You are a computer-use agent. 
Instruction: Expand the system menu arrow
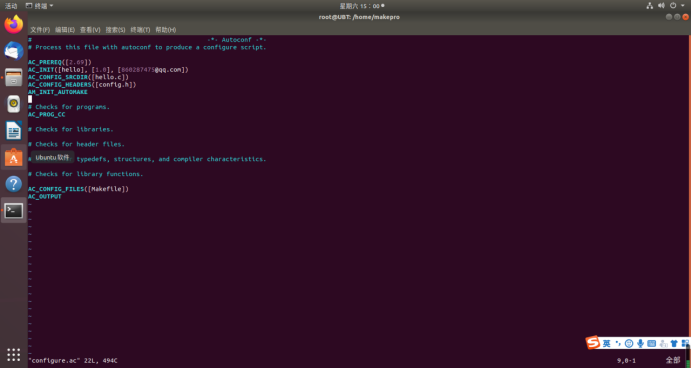coord(683,6)
